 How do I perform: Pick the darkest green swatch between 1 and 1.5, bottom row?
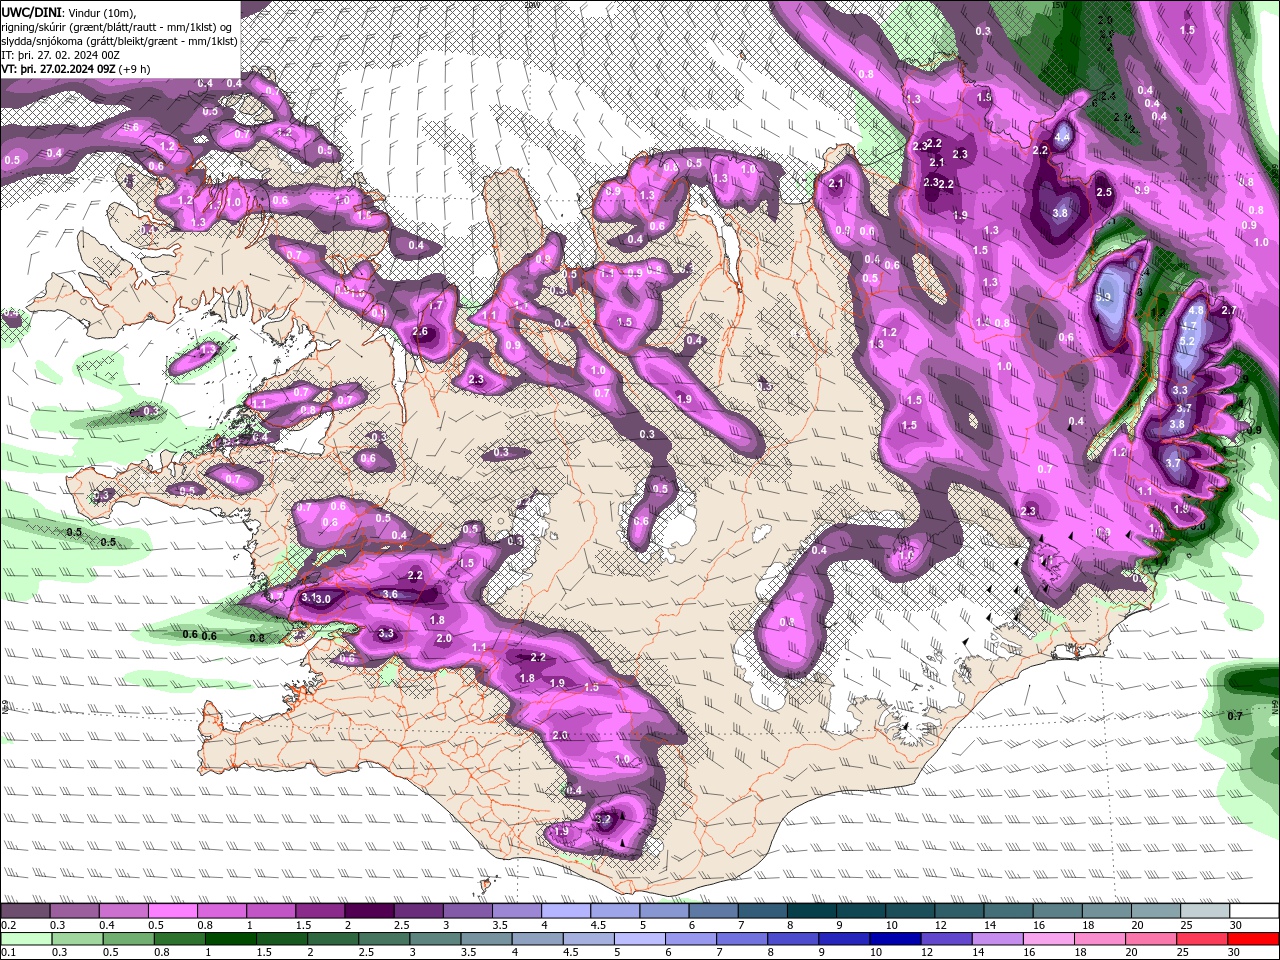(230, 939)
